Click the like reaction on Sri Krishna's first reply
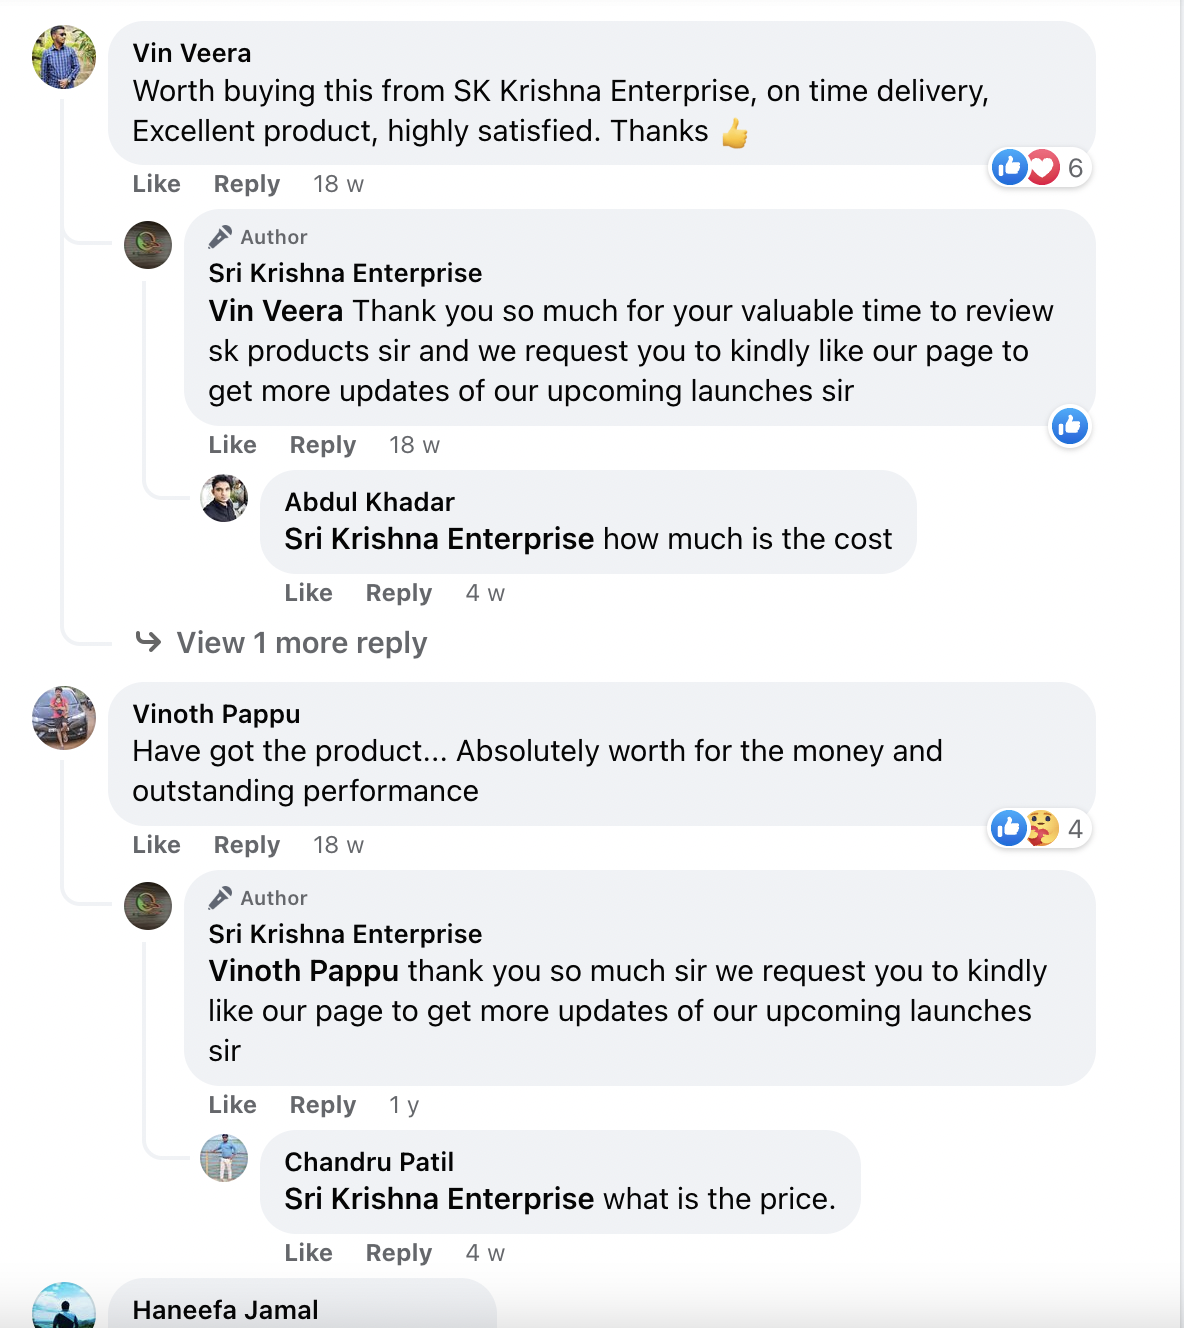The image size is (1184, 1328). pos(1069,427)
